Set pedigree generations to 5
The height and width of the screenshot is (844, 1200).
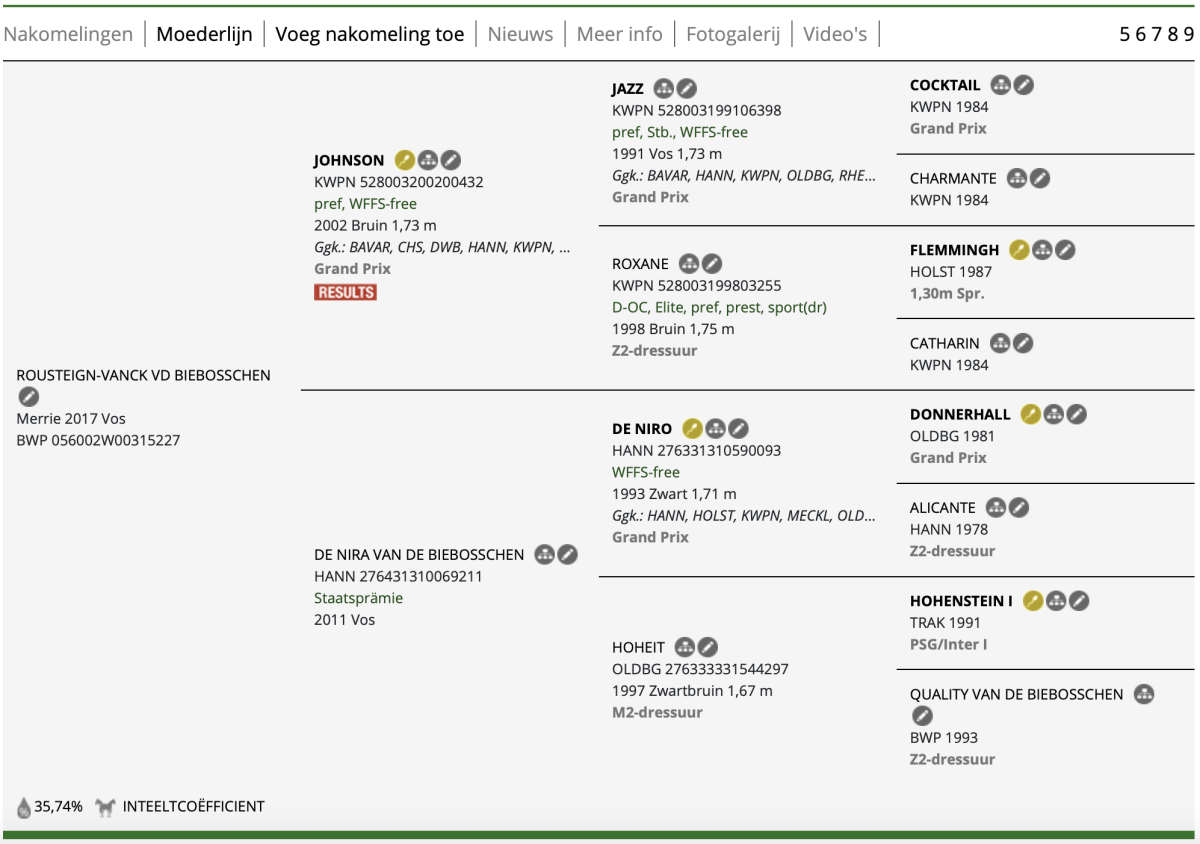(x=1125, y=34)
